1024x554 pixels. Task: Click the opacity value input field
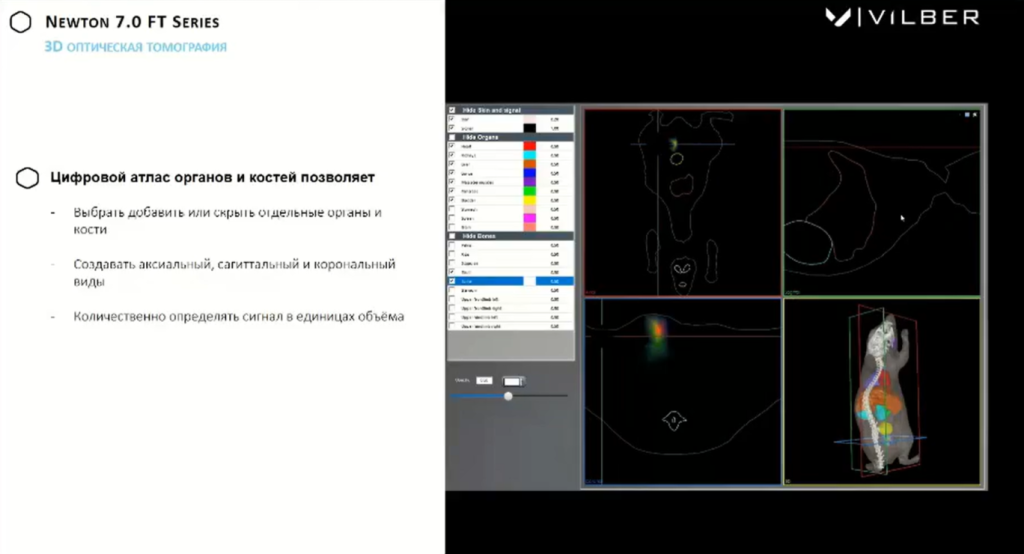[x=484, y=380]
